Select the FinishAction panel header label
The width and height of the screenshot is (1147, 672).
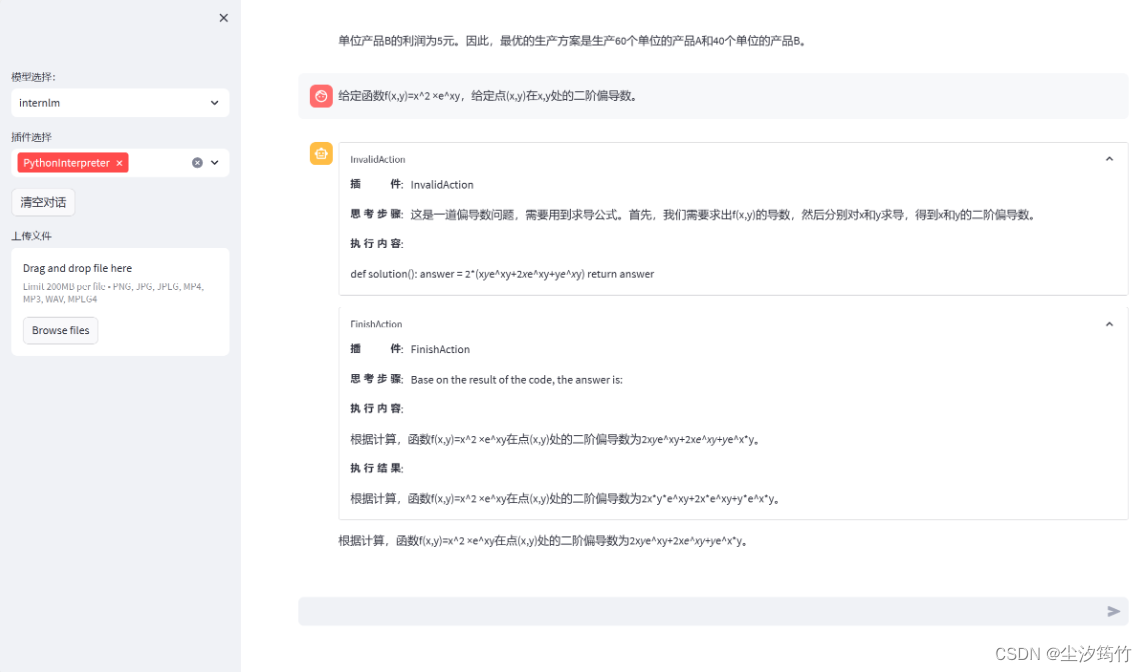click(x=376, y=323)
